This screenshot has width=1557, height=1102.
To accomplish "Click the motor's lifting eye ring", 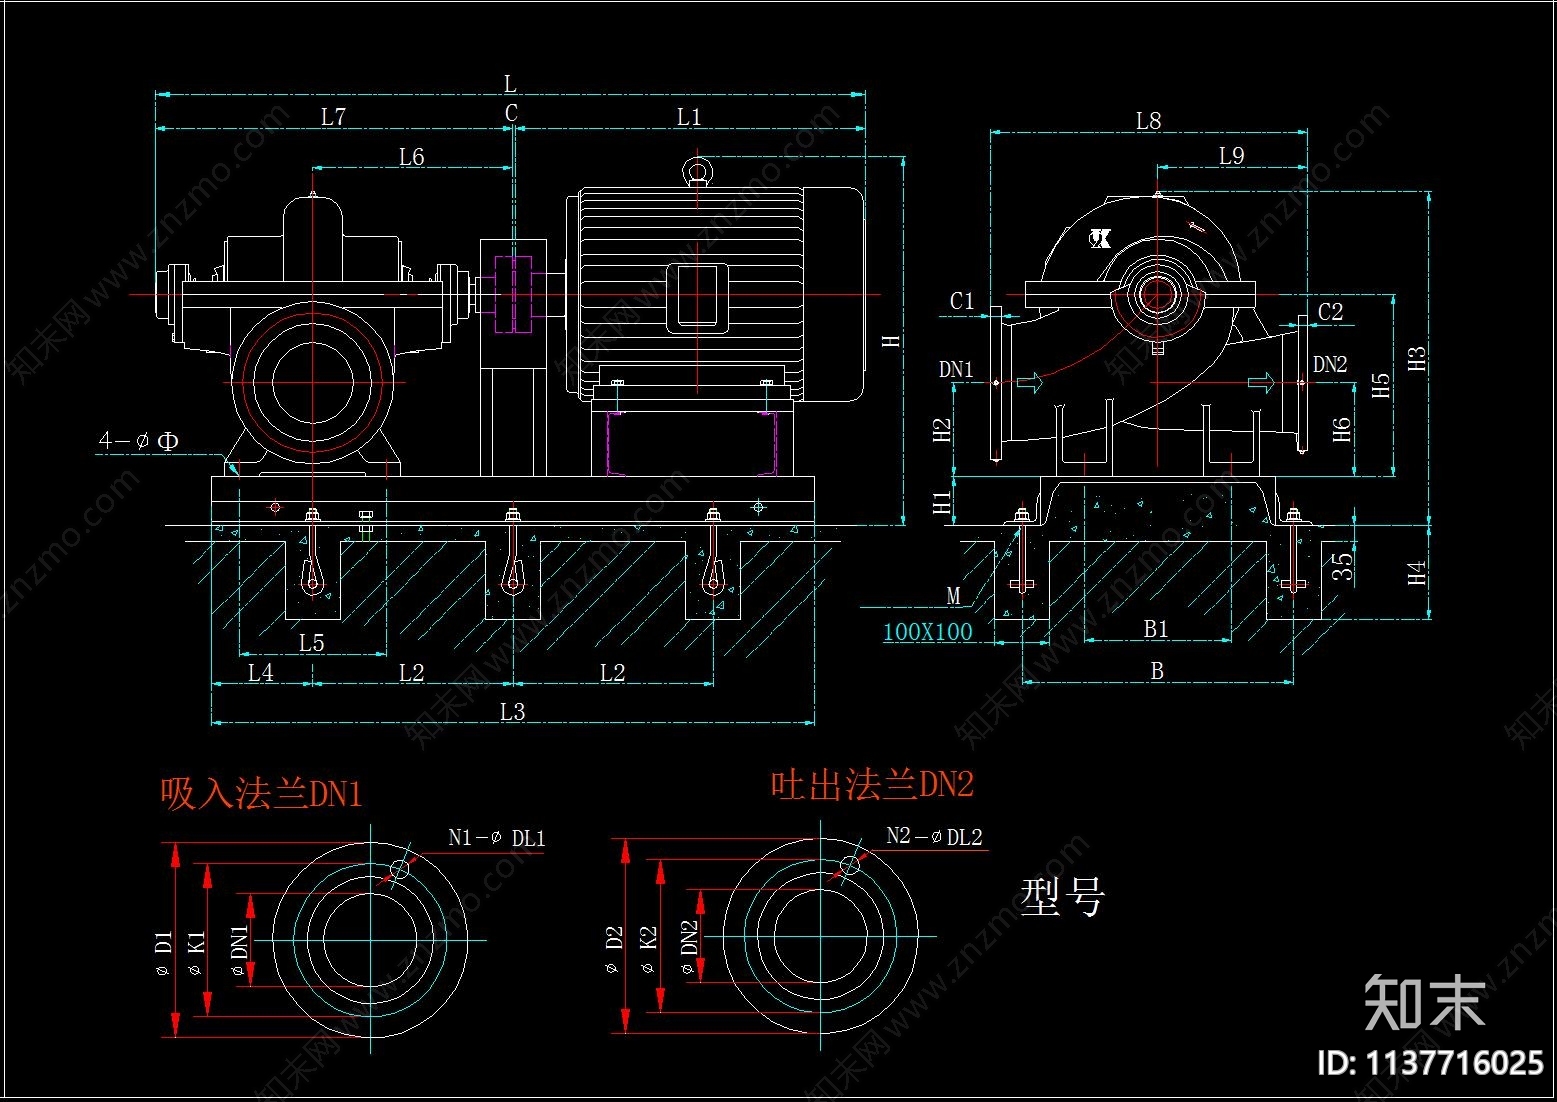I will [698, 172].
